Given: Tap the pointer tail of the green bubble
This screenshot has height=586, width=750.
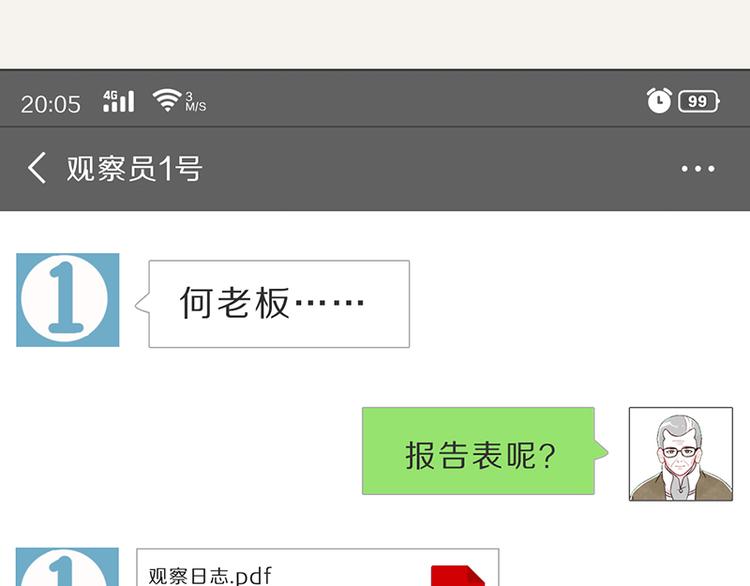Looking at the screenshot, I should click(601, 451).
